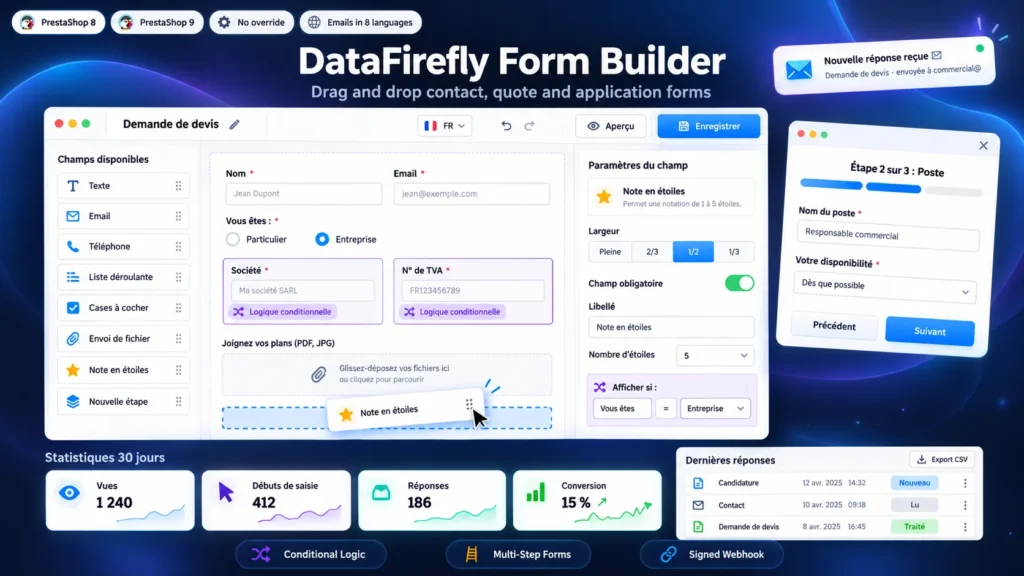Set width to Pleine
The width and height of the screenshot is (1024, 576).
coord(610,251)
